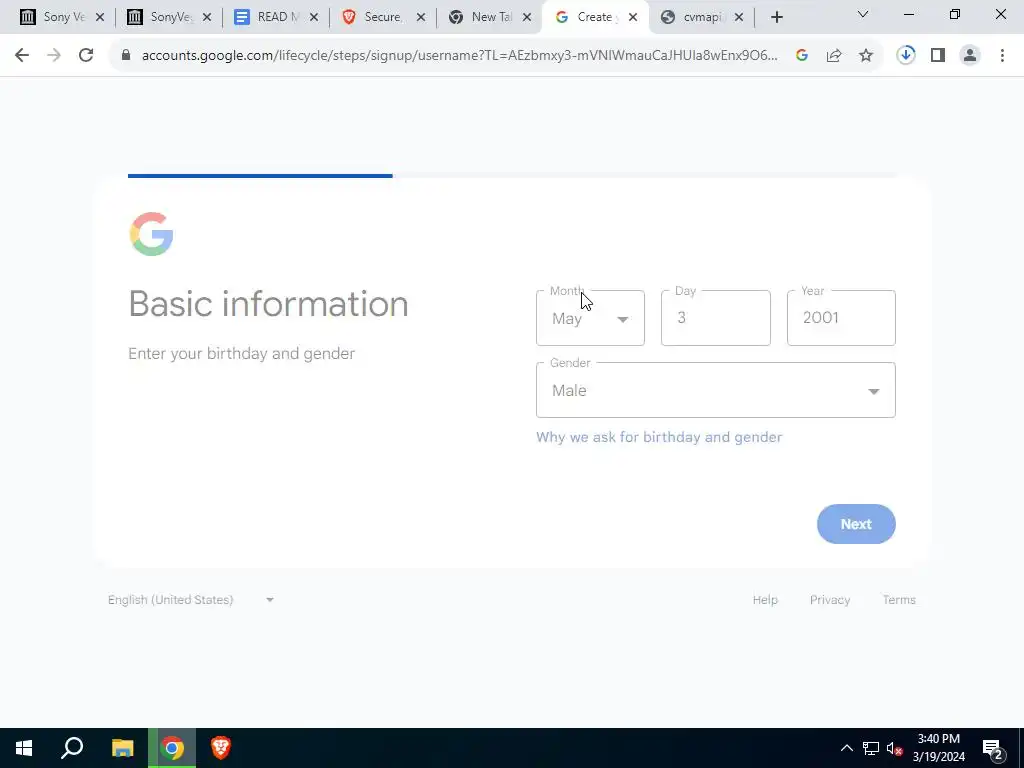The image size is (1024, 768).
Task: Reload the current page
Action: pos(86,56)
